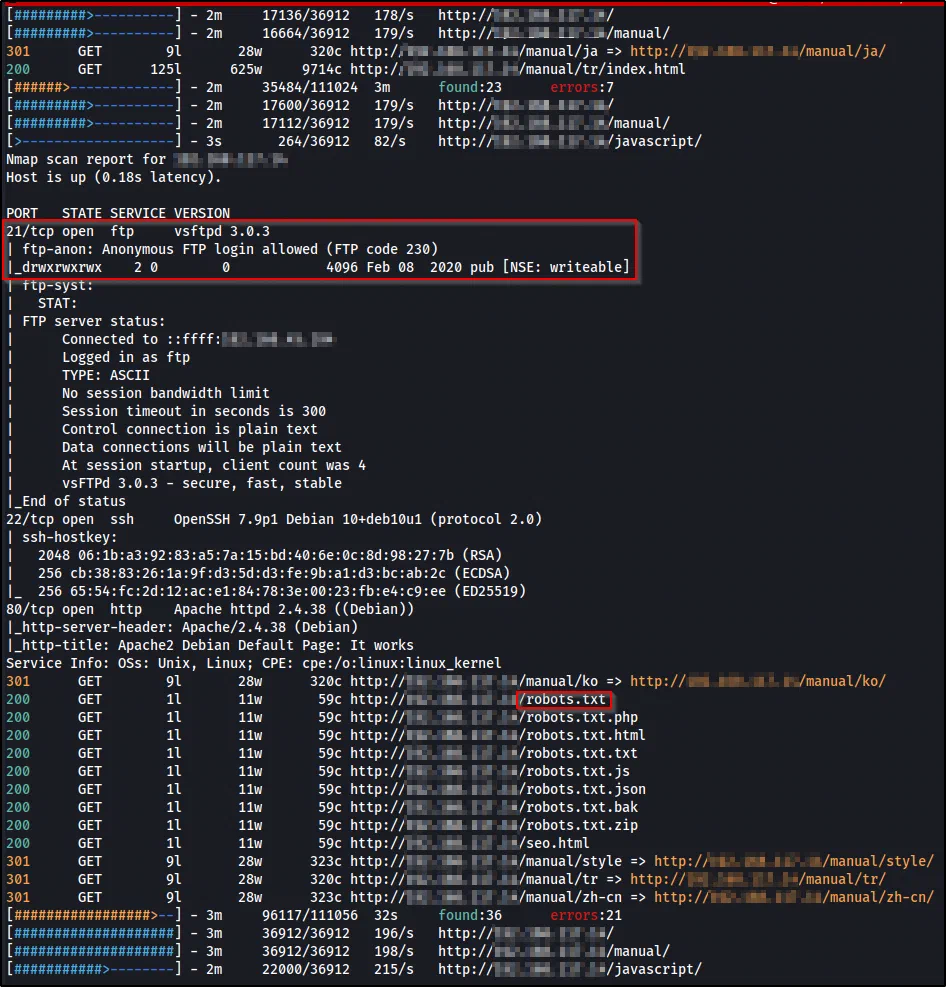Viewport: 946px width, 987px height.
Task: Click 'Host is up (0.18s latency).' line
Action: click(114, 178)
